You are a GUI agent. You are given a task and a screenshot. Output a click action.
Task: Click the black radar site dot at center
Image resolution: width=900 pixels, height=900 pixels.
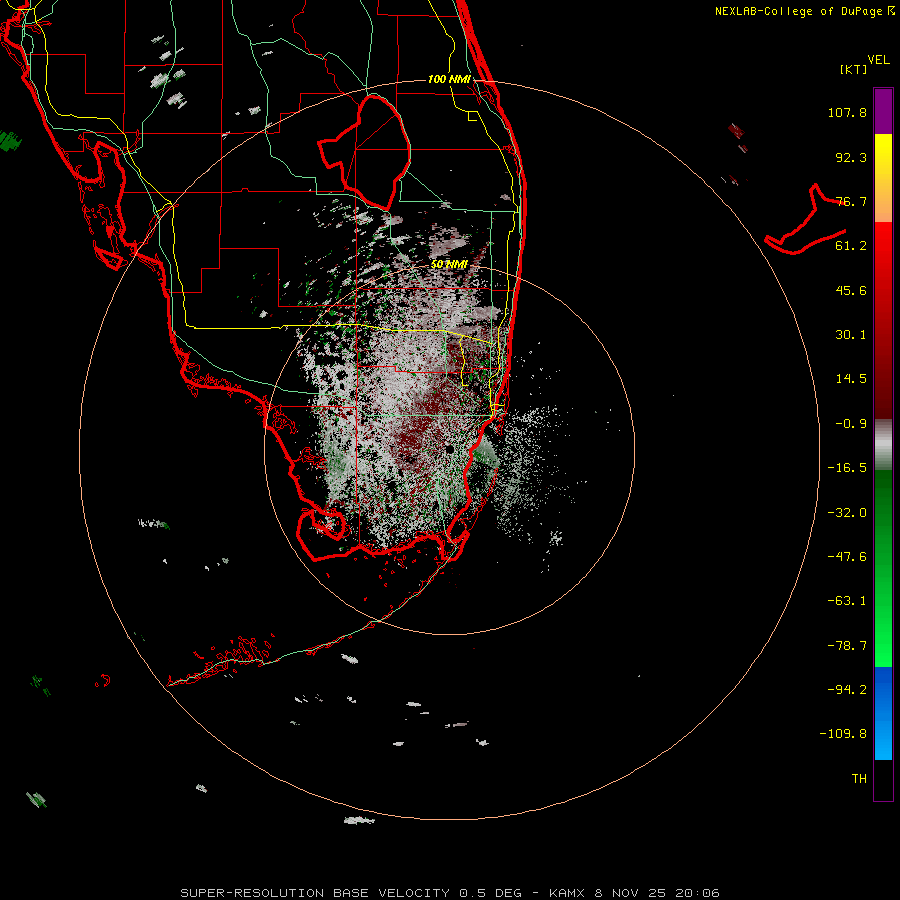pos(449,448)
